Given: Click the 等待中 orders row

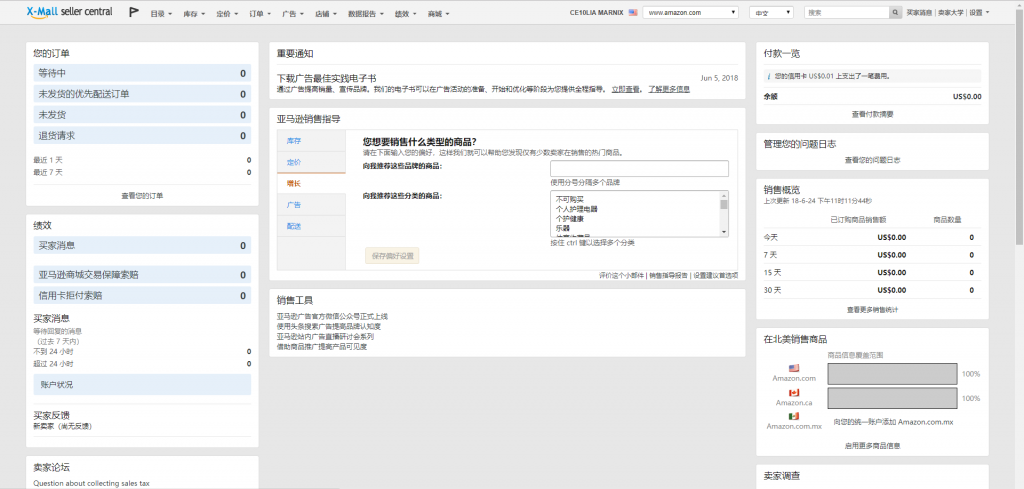Looking at the screenshot, I should (x=142, y=74).
